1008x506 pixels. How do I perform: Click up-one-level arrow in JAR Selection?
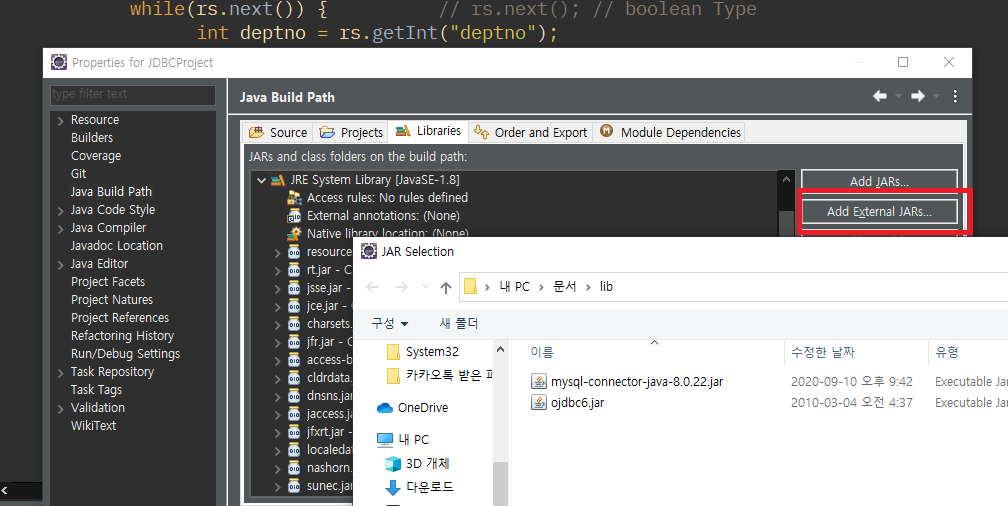[446, 287]
